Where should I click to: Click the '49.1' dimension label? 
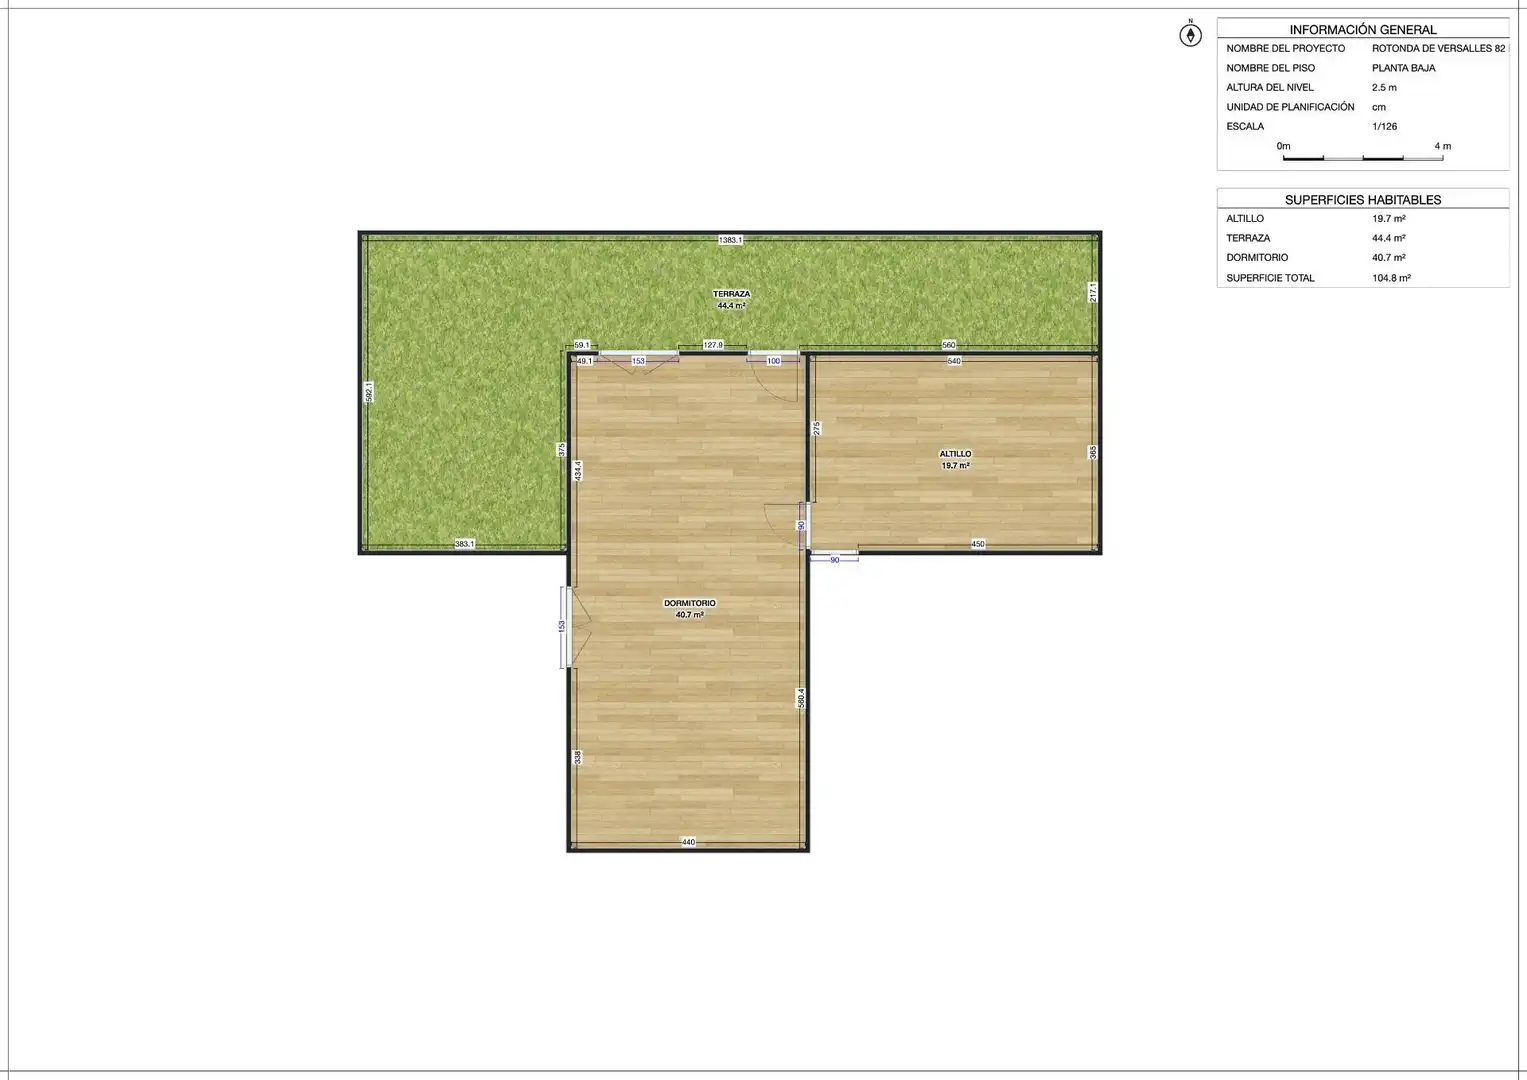[x=585, y=361]
